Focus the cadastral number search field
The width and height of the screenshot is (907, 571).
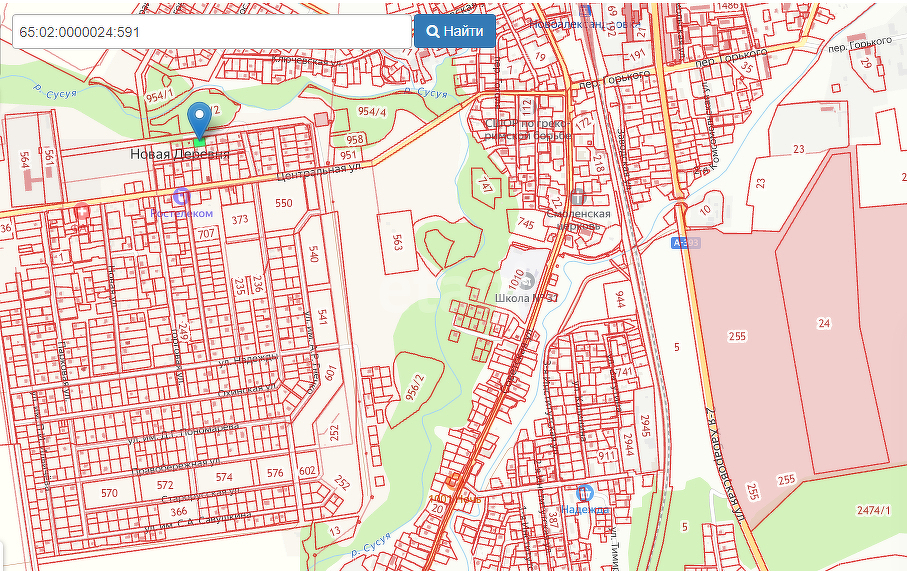click(x=210, y=32)
